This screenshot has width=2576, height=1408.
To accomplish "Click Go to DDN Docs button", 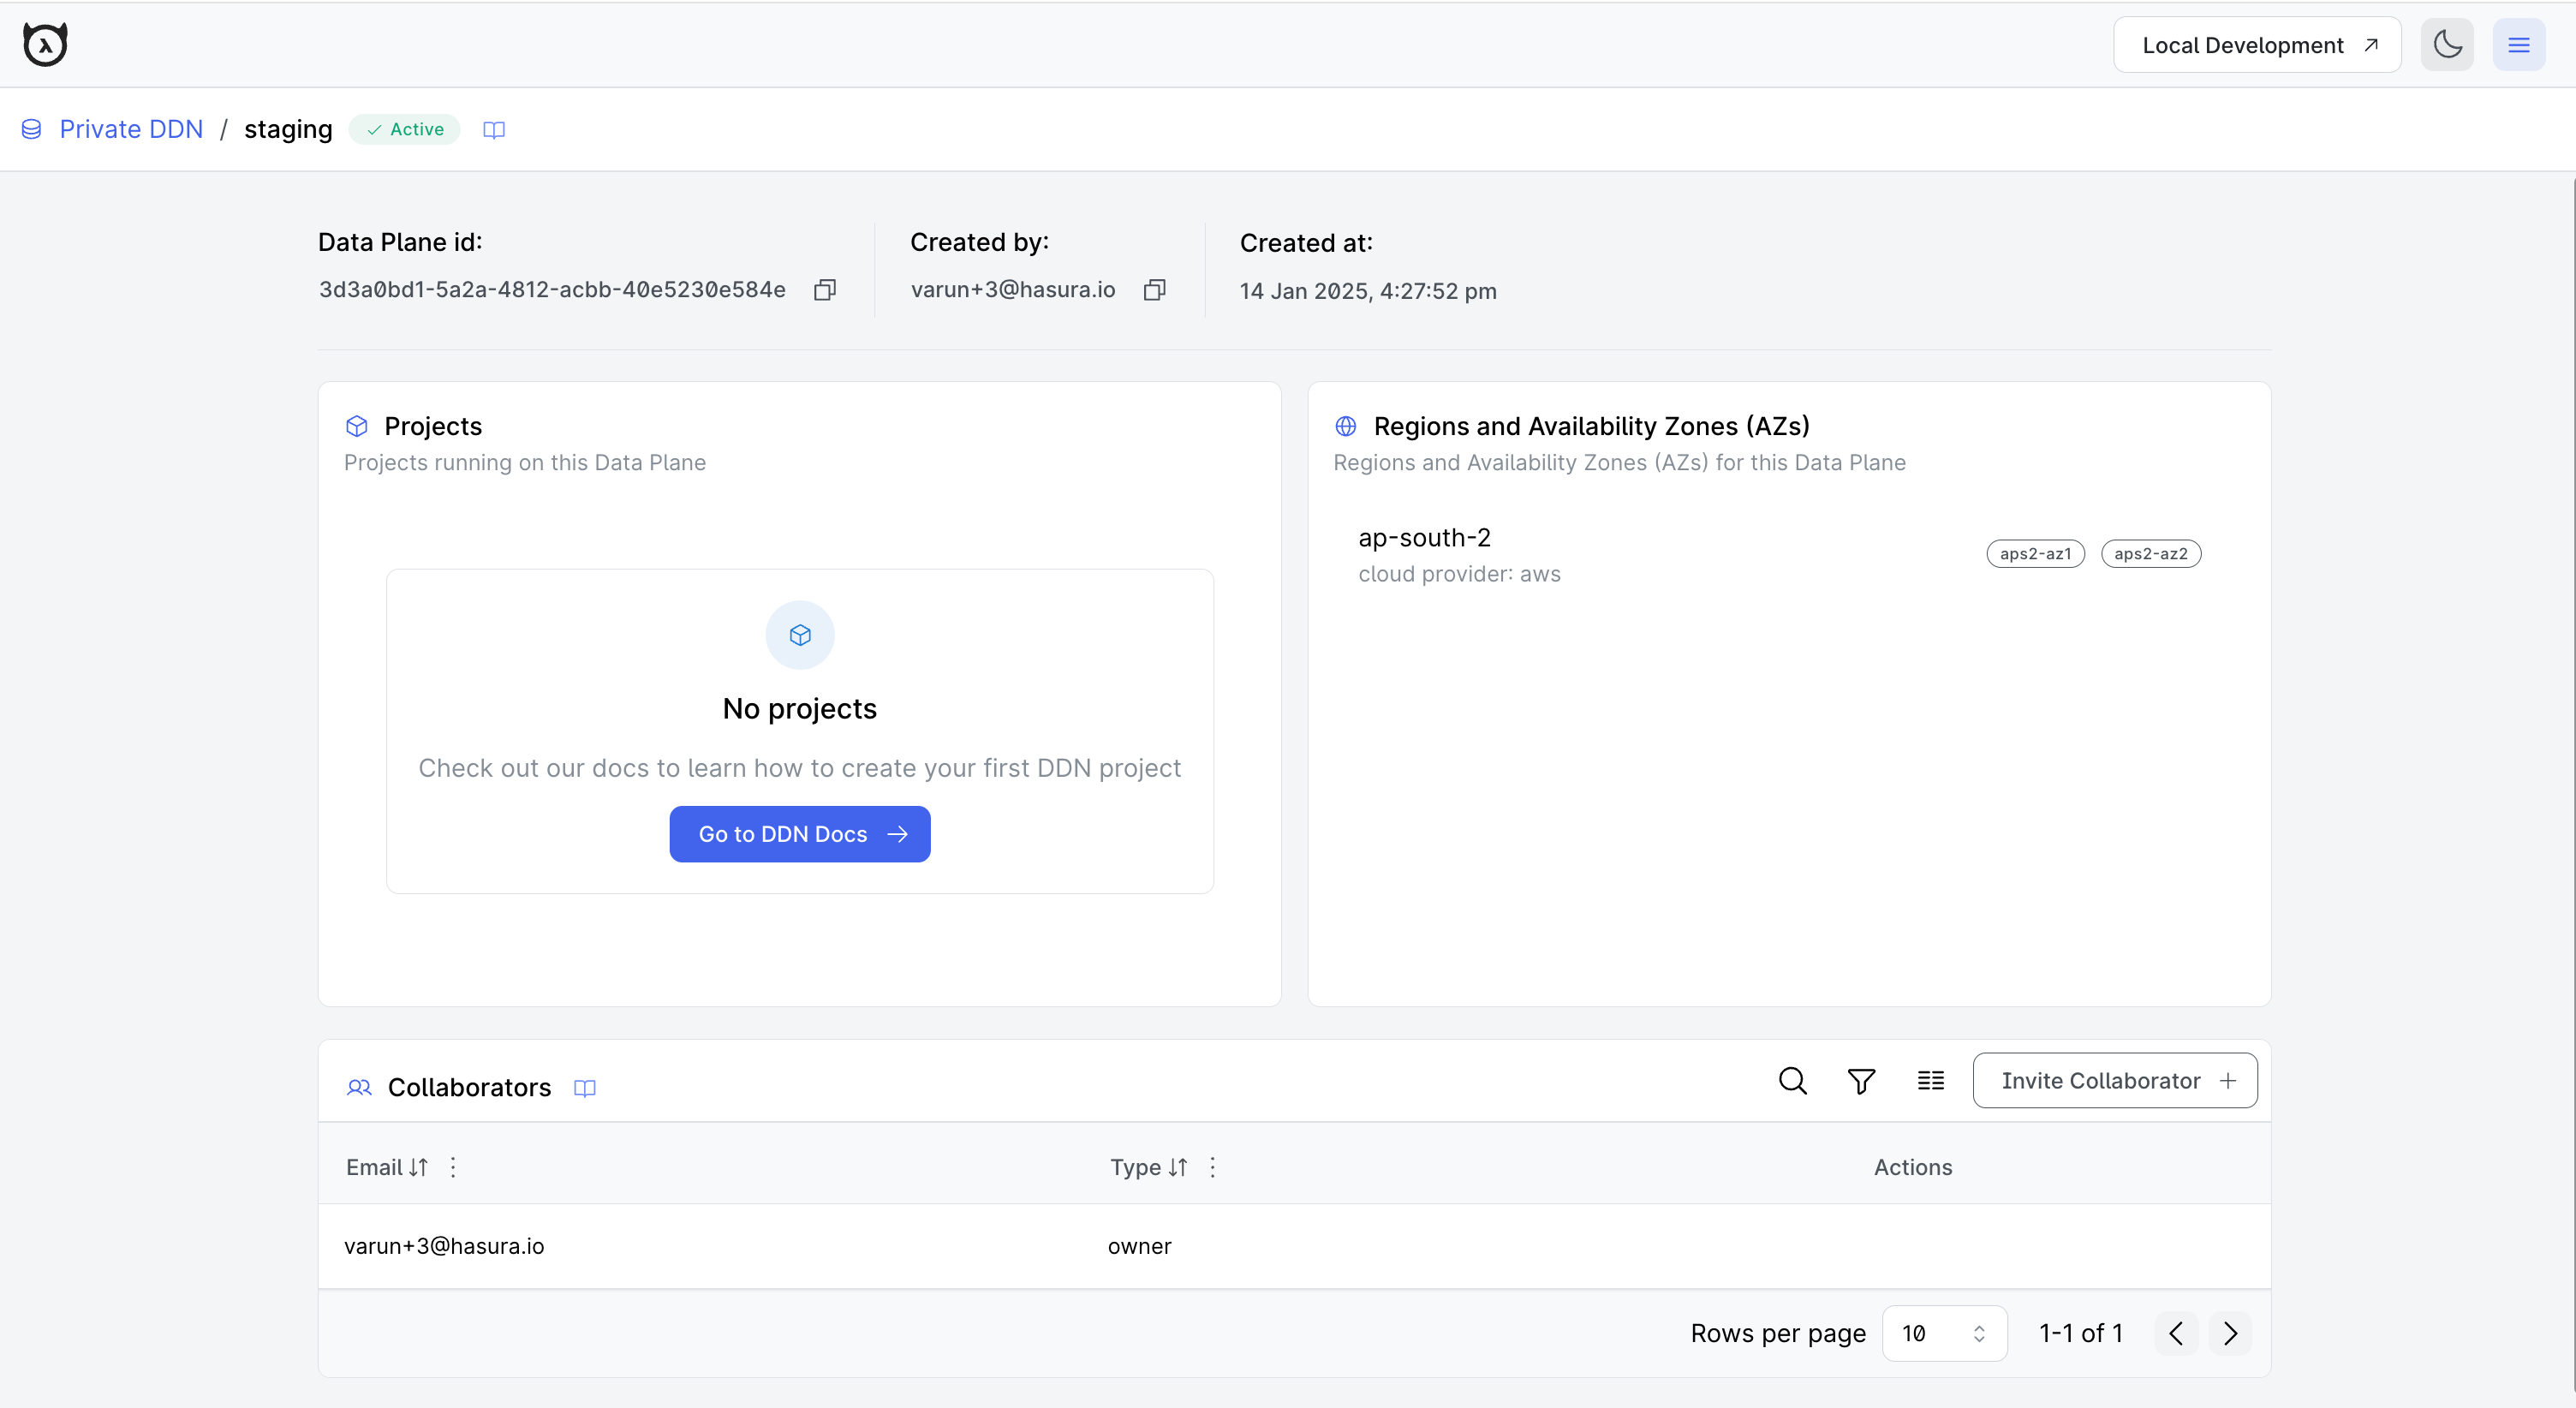I will (x=799, y=834).
